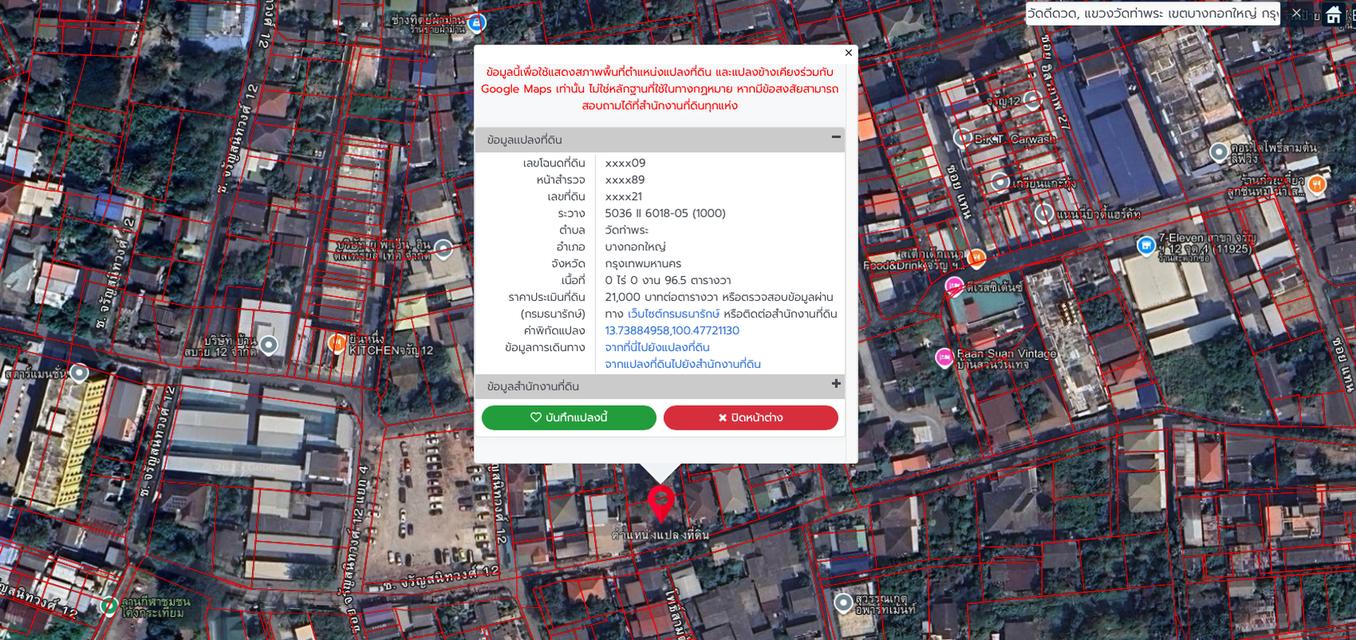The width and height of the screenshot is (1356, 640).
Task: Select the company marker left of popup
Action: tap(443, 249)
